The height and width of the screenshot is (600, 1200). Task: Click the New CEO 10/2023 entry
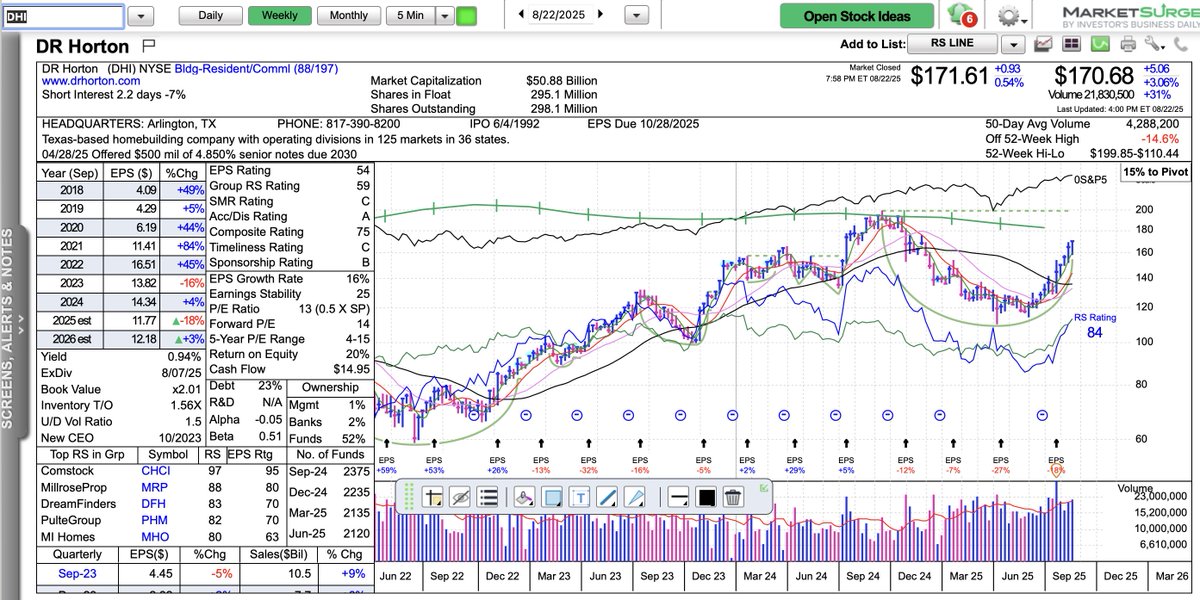click(x=122, y=436)
